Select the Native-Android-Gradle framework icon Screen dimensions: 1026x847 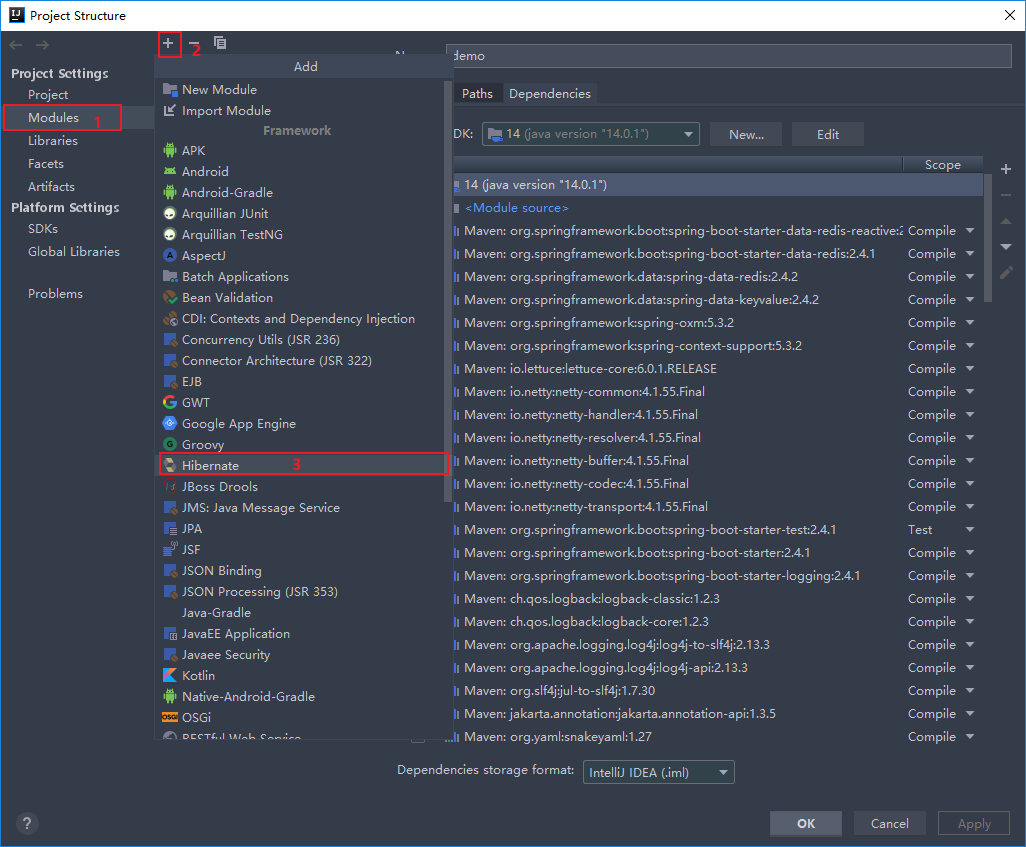(x=170, y=696)
